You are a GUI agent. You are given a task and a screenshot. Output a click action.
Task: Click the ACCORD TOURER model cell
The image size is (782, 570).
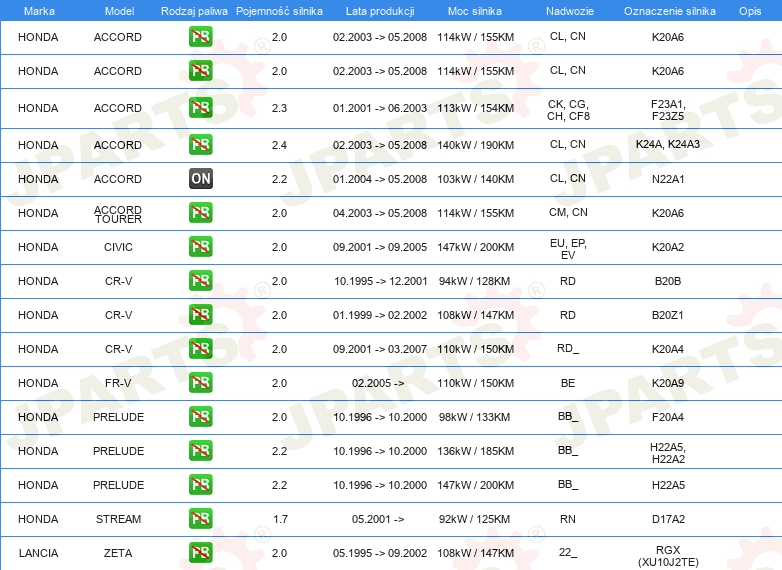tap(118, 214)
